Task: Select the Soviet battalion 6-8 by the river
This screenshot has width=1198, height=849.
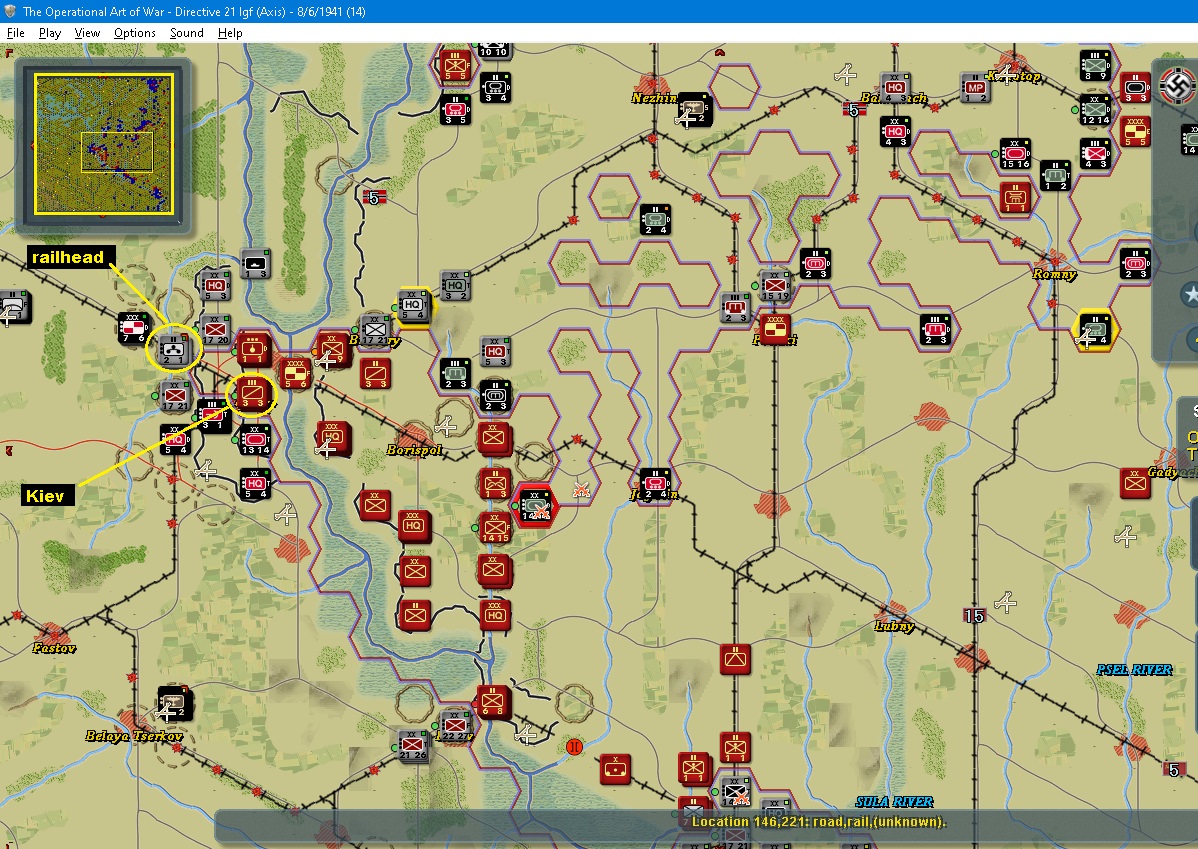Action: pyautogui.click(x=493, y=702)
